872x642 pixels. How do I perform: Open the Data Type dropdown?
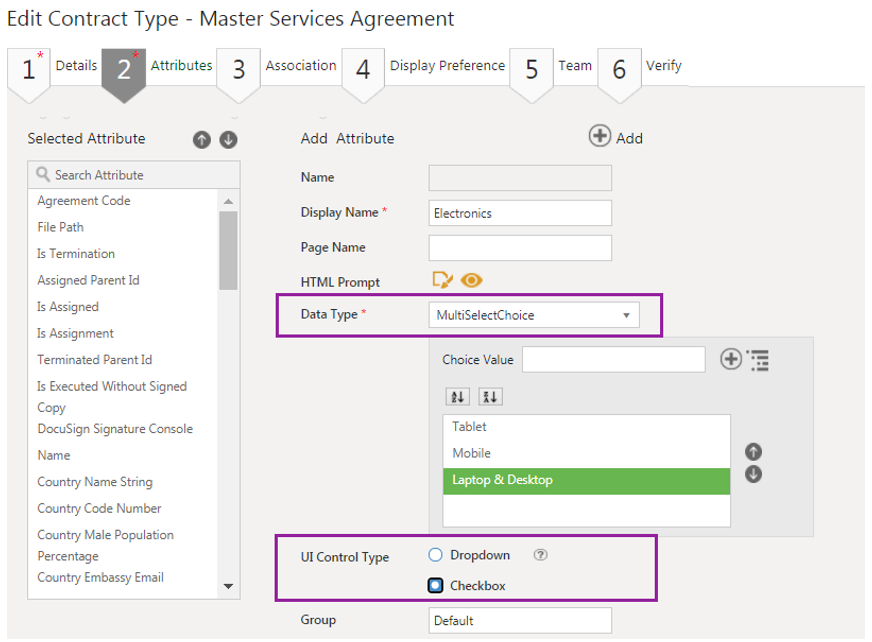pos(534,315)
